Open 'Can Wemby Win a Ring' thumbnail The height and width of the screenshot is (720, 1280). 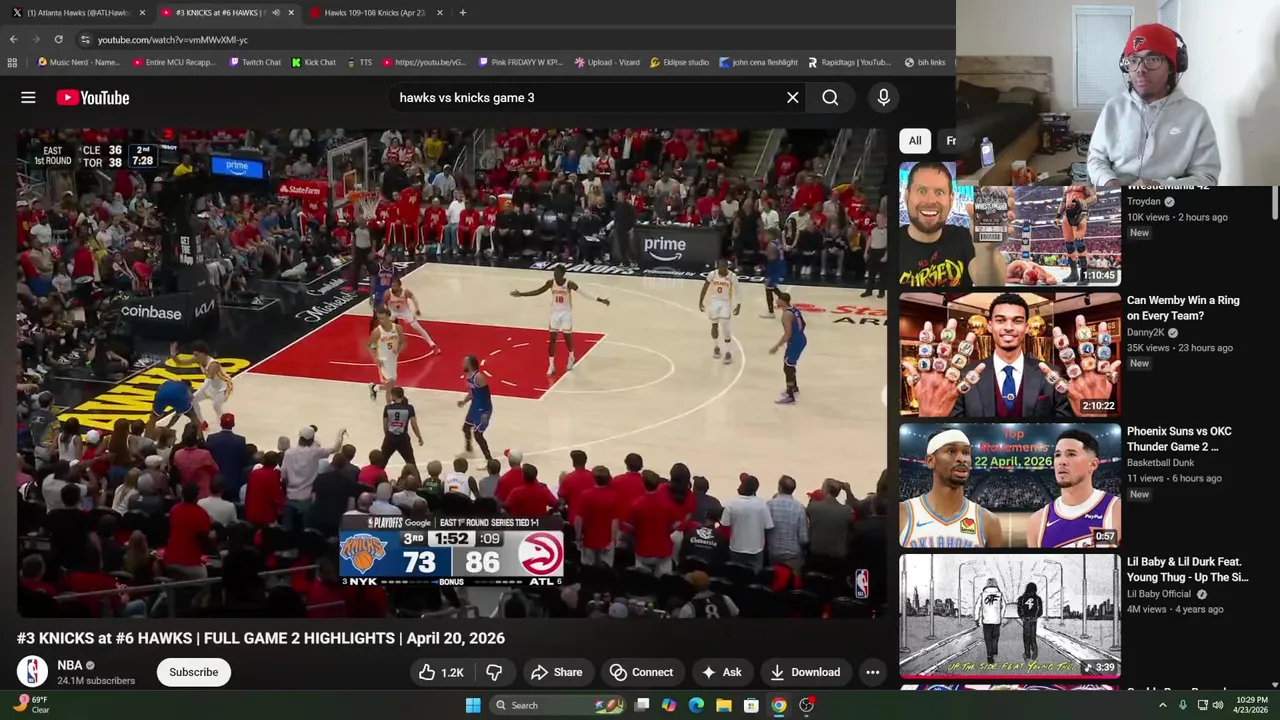pos(1010,354)
